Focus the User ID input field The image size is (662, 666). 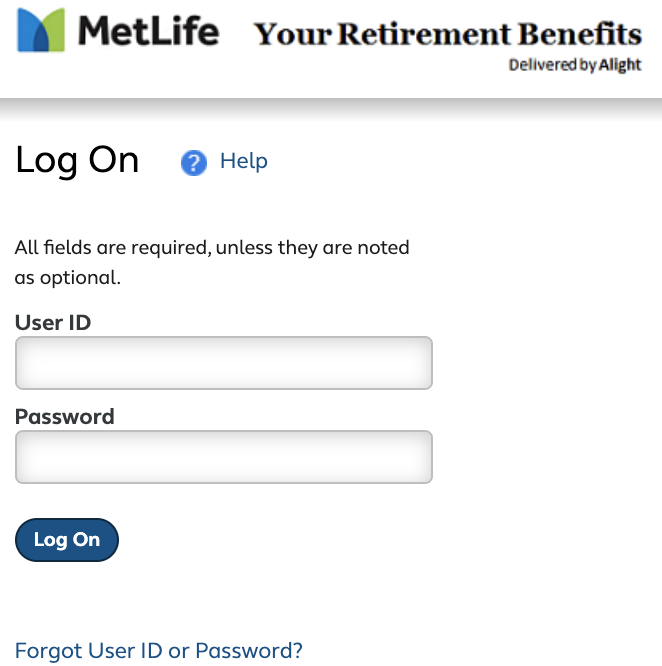point(224,363)
